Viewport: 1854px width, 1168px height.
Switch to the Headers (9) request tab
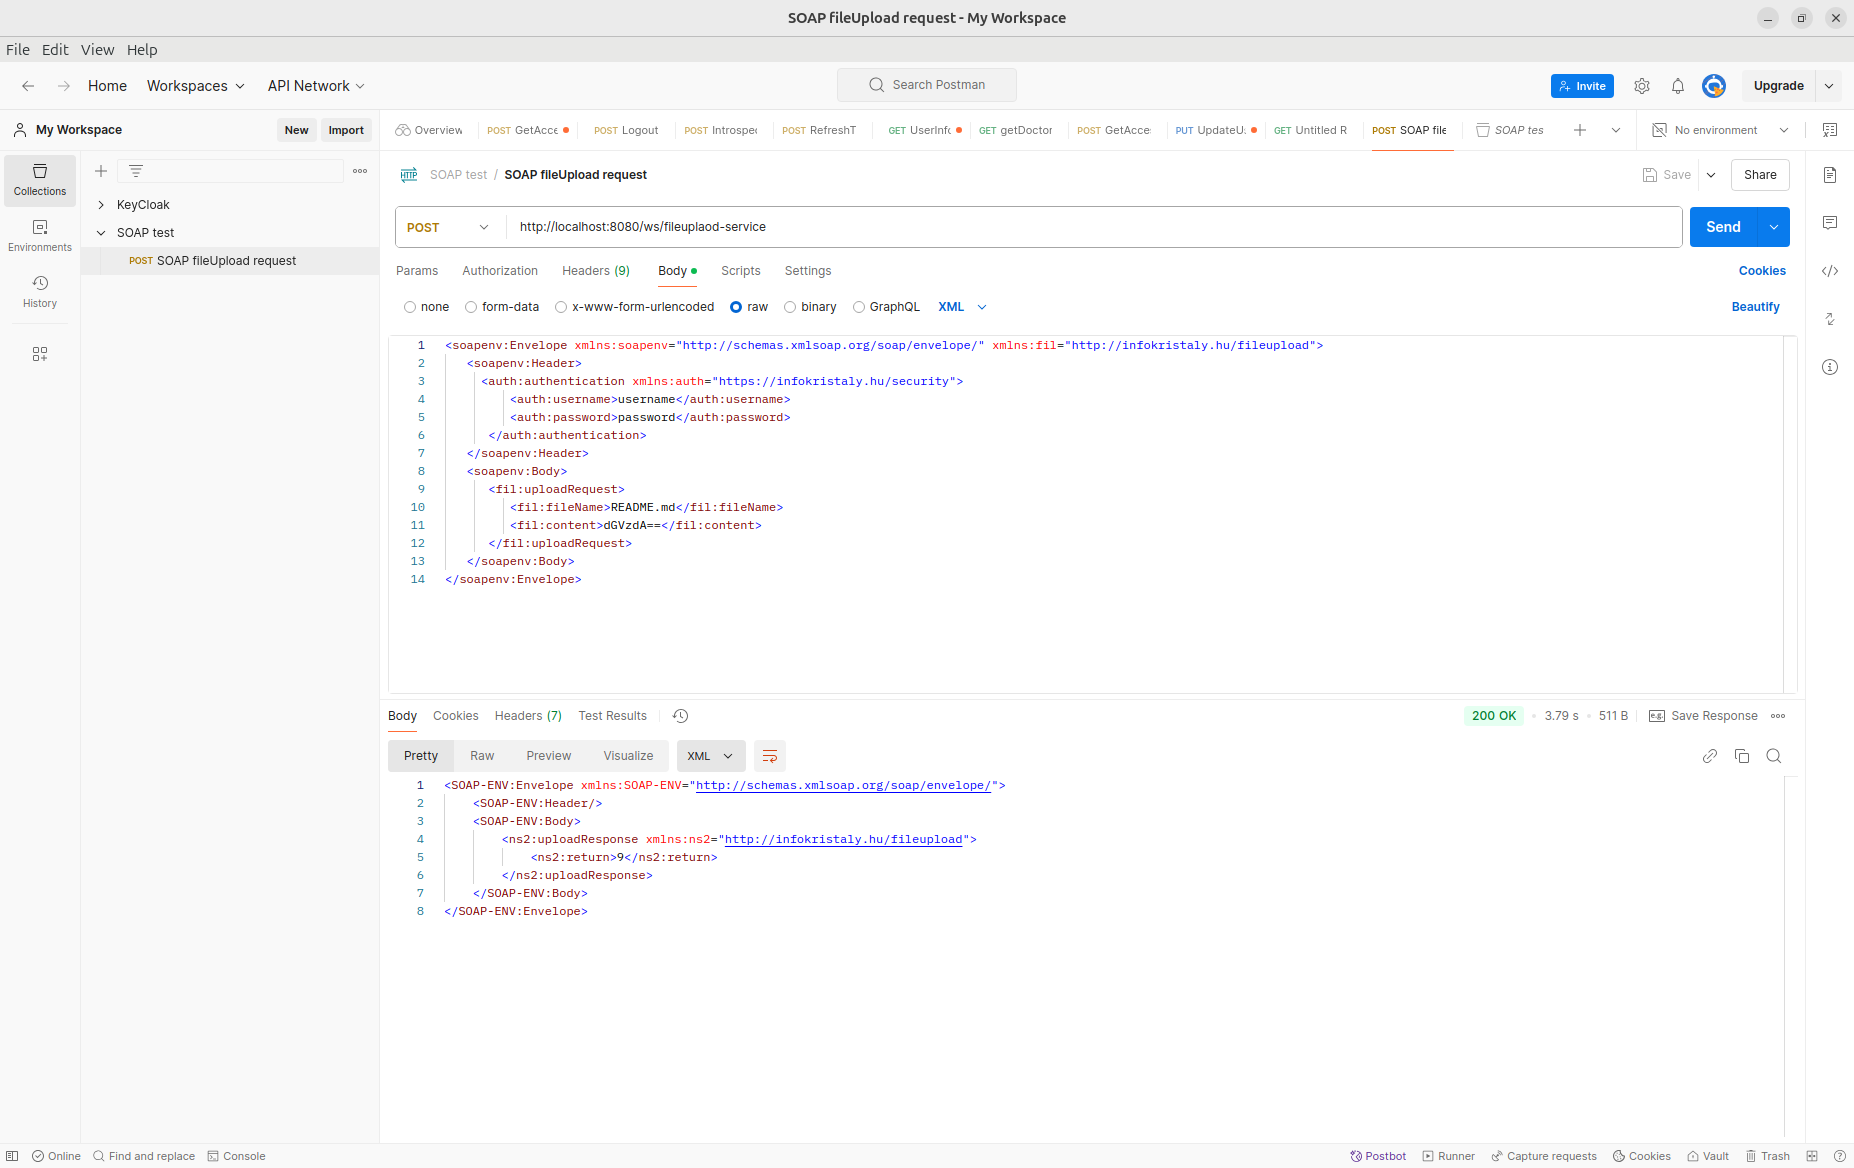point(596,271)
